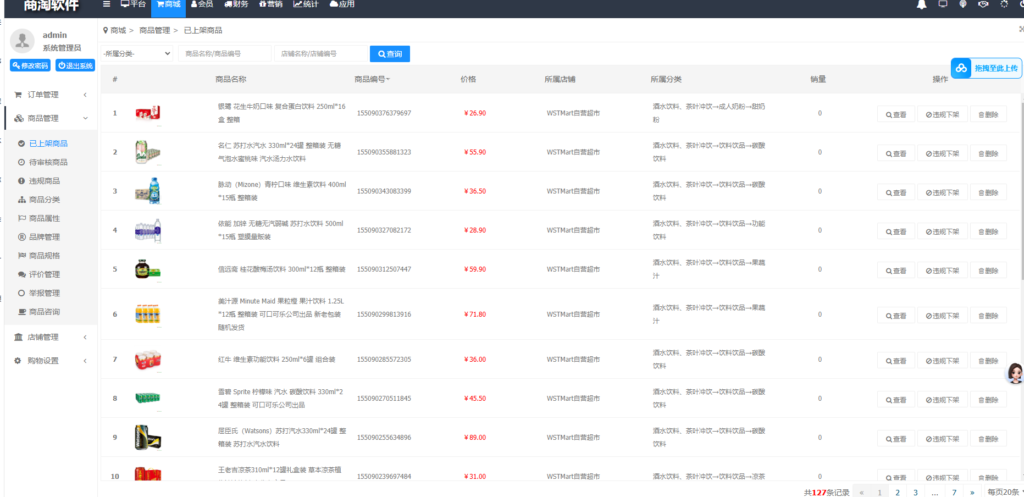Viewport: 1024px width, 497px height.
Task: Go to page 2 in pagination
Action: [x=899, y=492]
